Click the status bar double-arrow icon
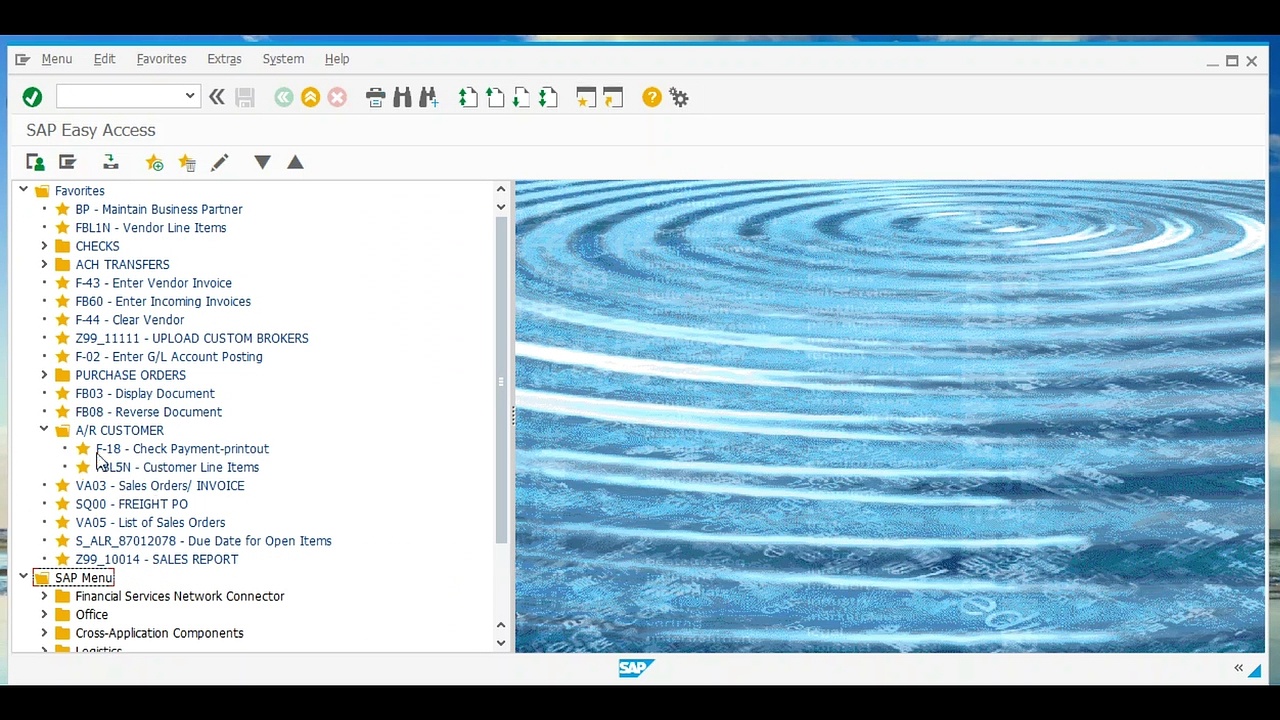This screenshot has height=720, width=1280. tap(1238, 668)
